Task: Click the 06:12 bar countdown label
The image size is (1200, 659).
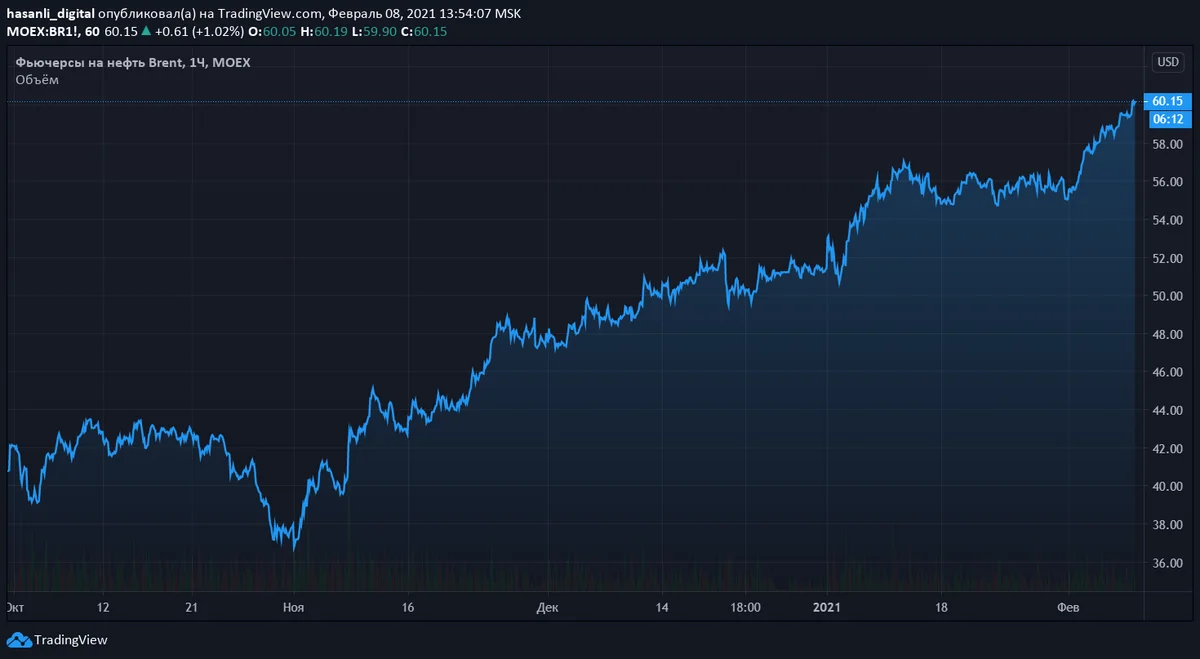Action: point(1167,119)
